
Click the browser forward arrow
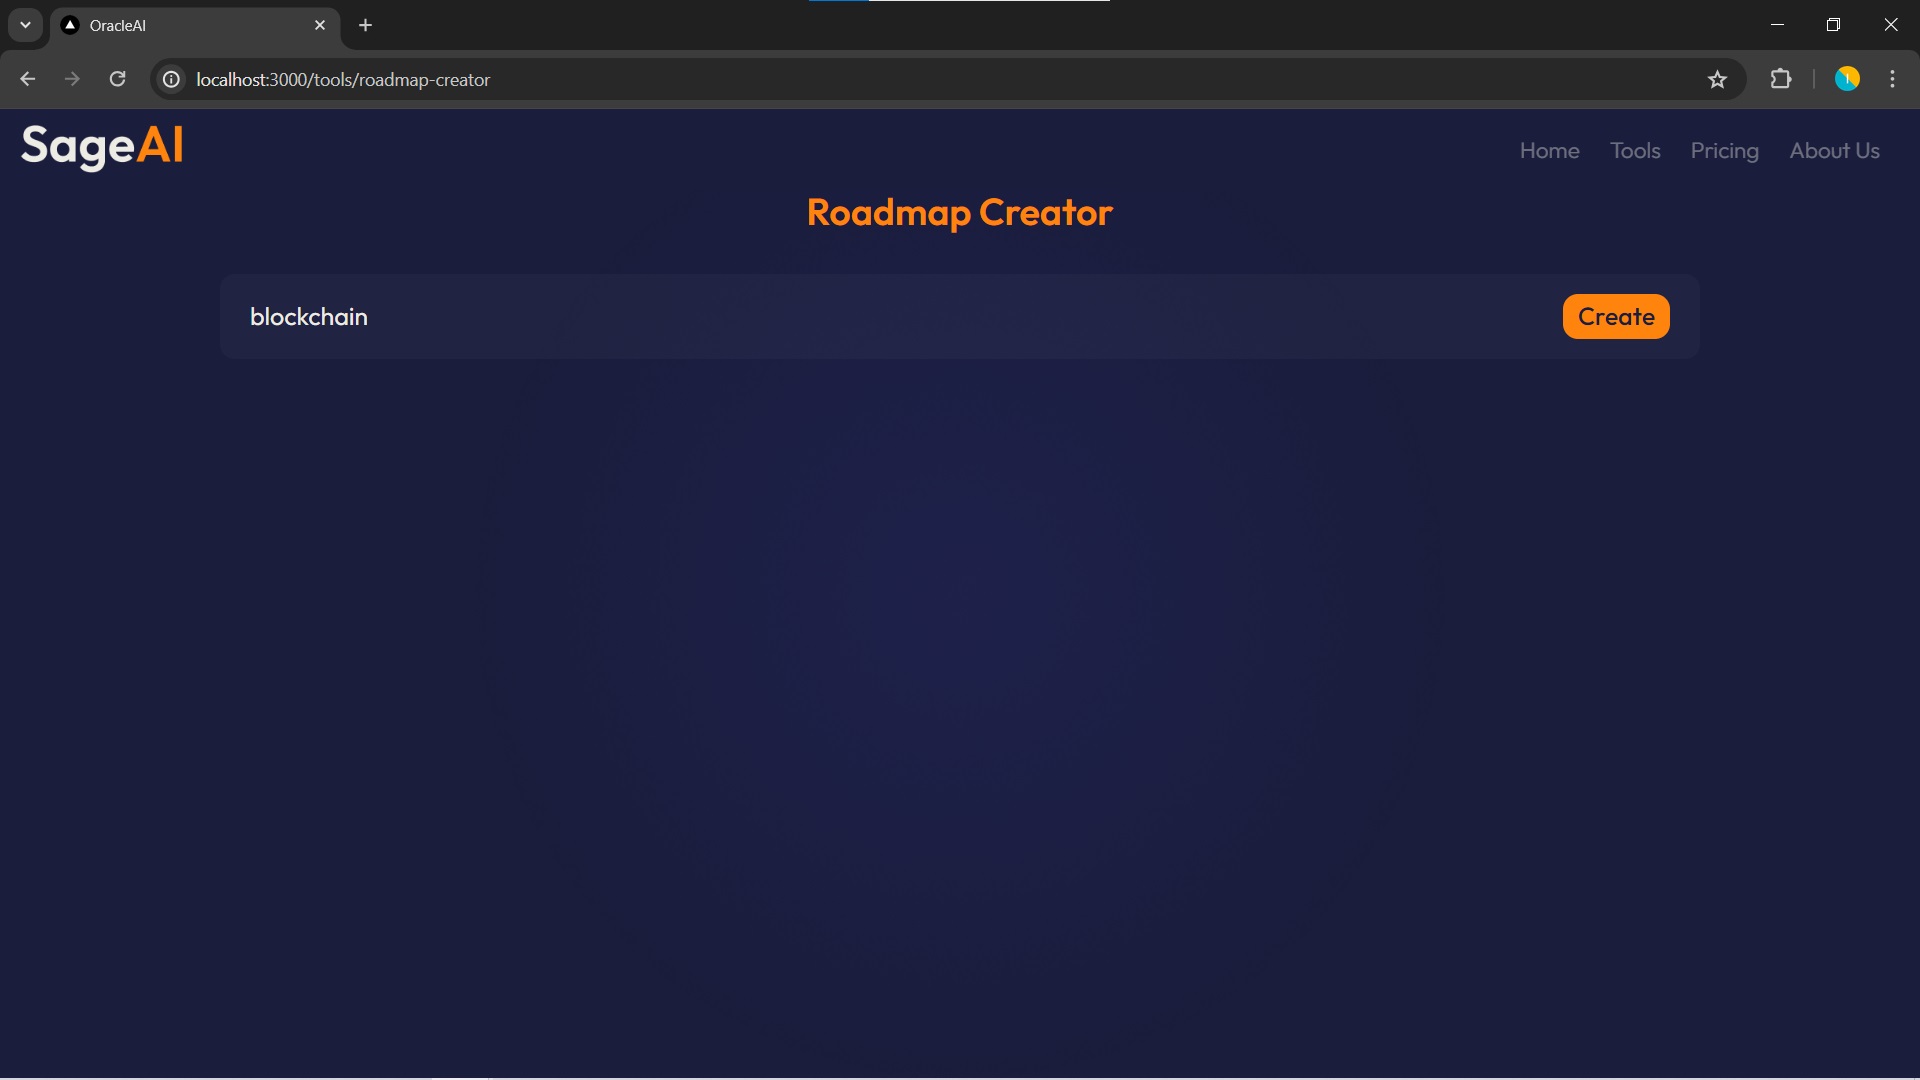(x=72, y=79)
